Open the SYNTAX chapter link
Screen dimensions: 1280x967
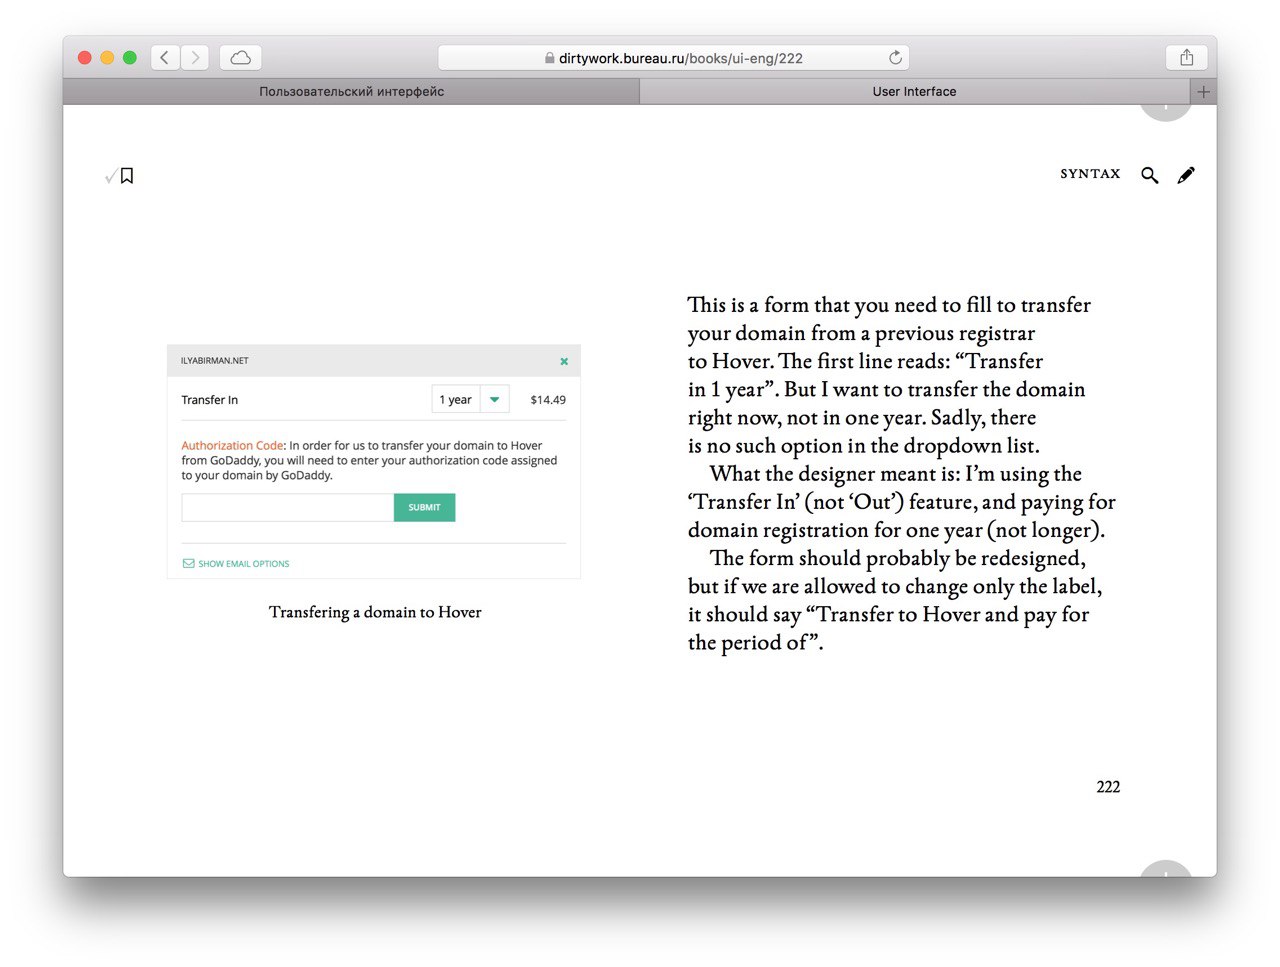pyautogui.click(x=1090, y=174)
